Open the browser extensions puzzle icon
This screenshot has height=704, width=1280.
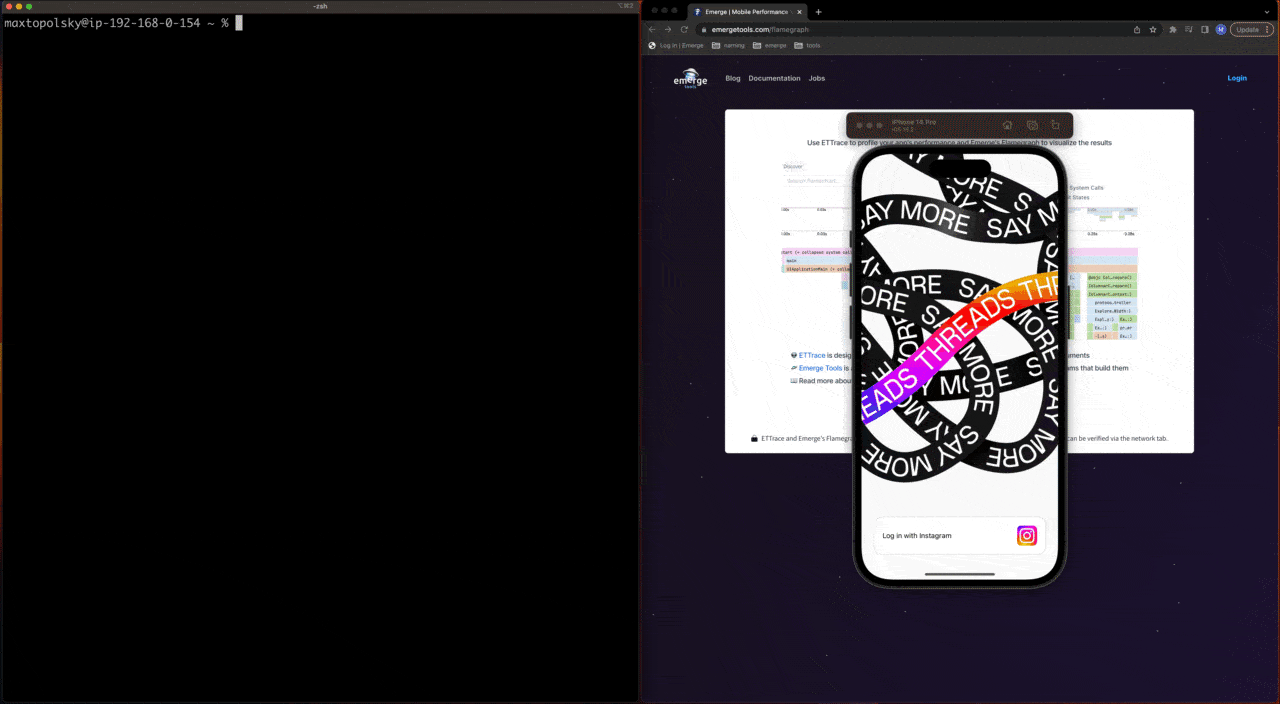tap(1172, 29)
